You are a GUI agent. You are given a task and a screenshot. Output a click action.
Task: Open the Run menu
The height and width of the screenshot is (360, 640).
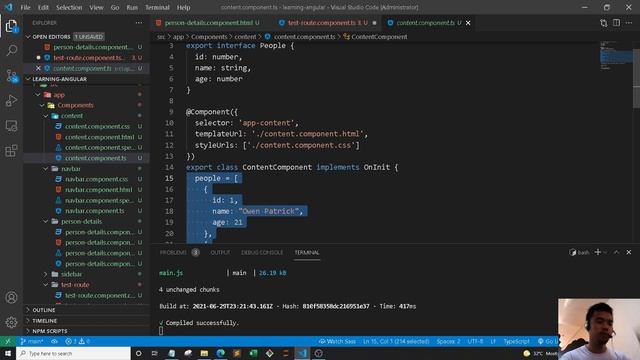[x=132, y=7]
